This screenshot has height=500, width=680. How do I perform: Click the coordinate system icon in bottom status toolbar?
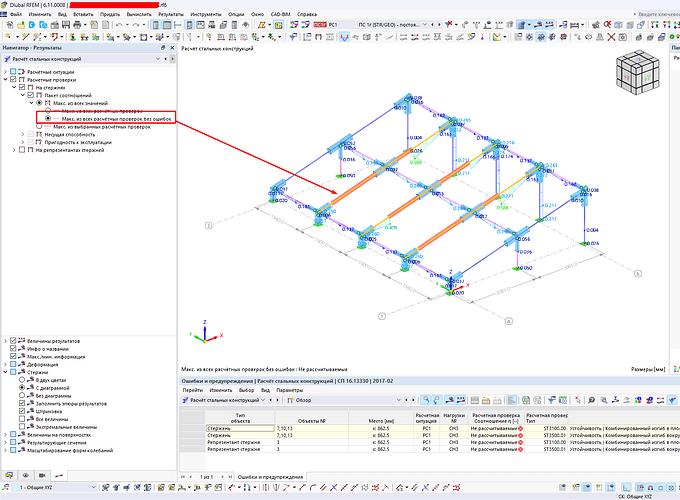click(x=5, y=487)
